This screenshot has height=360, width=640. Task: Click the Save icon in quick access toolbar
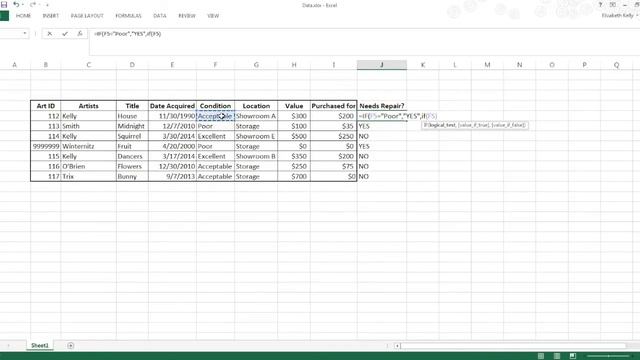coord(4,4)
